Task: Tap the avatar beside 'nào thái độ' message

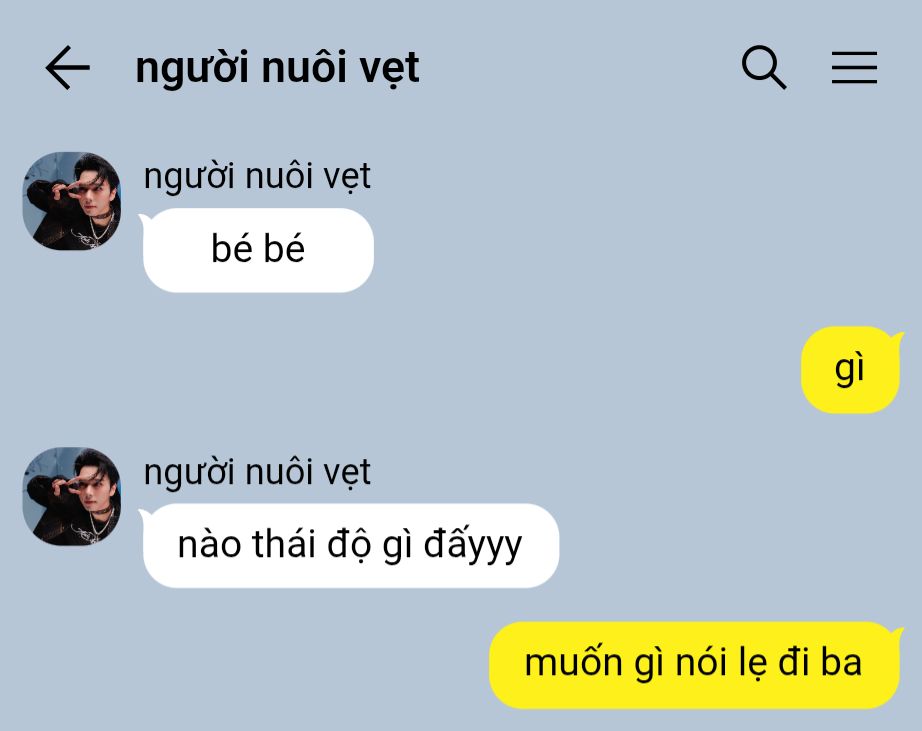Action: click(72, 496)
